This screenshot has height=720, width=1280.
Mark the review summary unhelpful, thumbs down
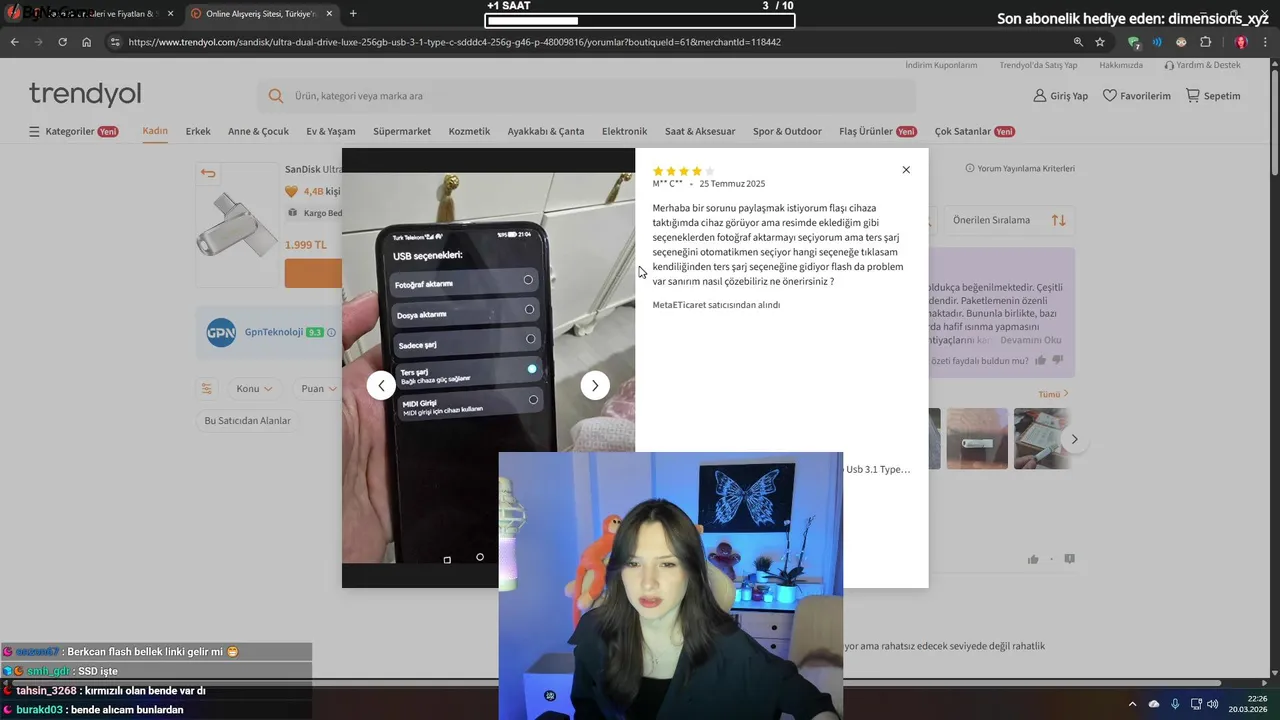click(x=1058, y=361)
